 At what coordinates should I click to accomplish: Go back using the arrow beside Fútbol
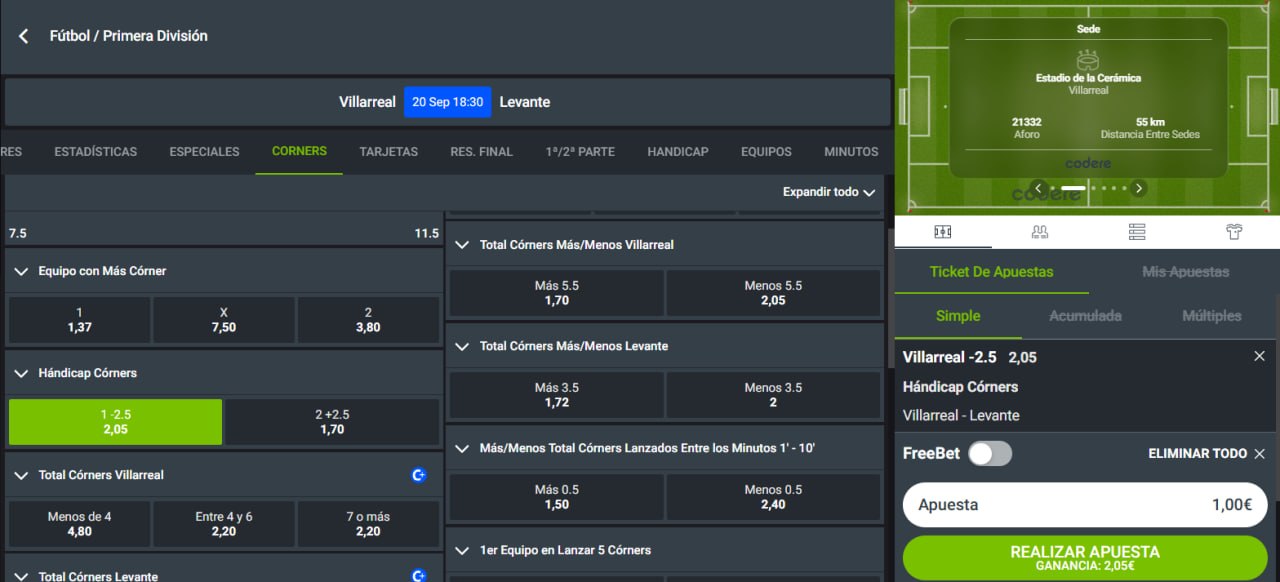(24, 36)
